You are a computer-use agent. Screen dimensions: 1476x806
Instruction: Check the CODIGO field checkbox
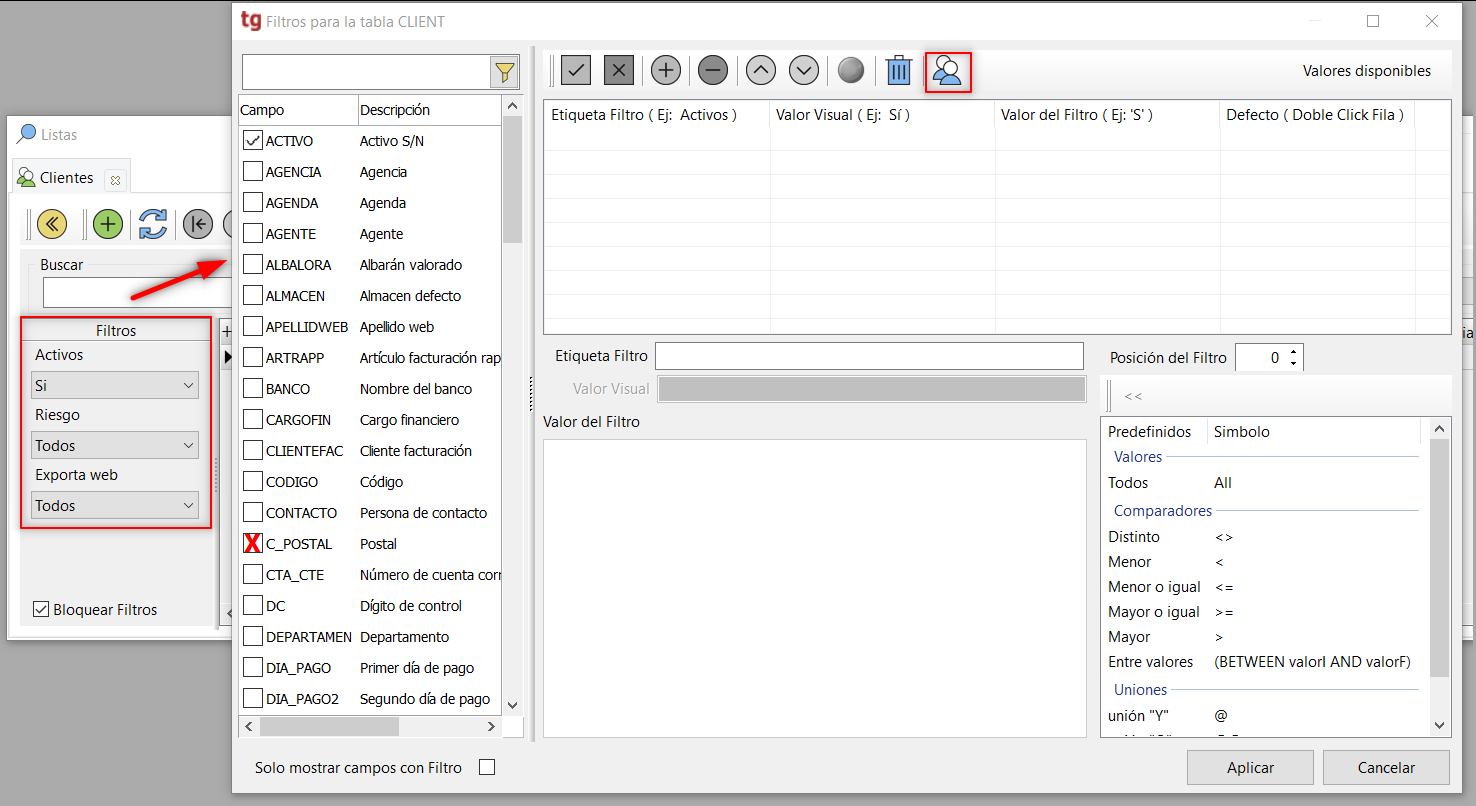(x=253, y=482)
